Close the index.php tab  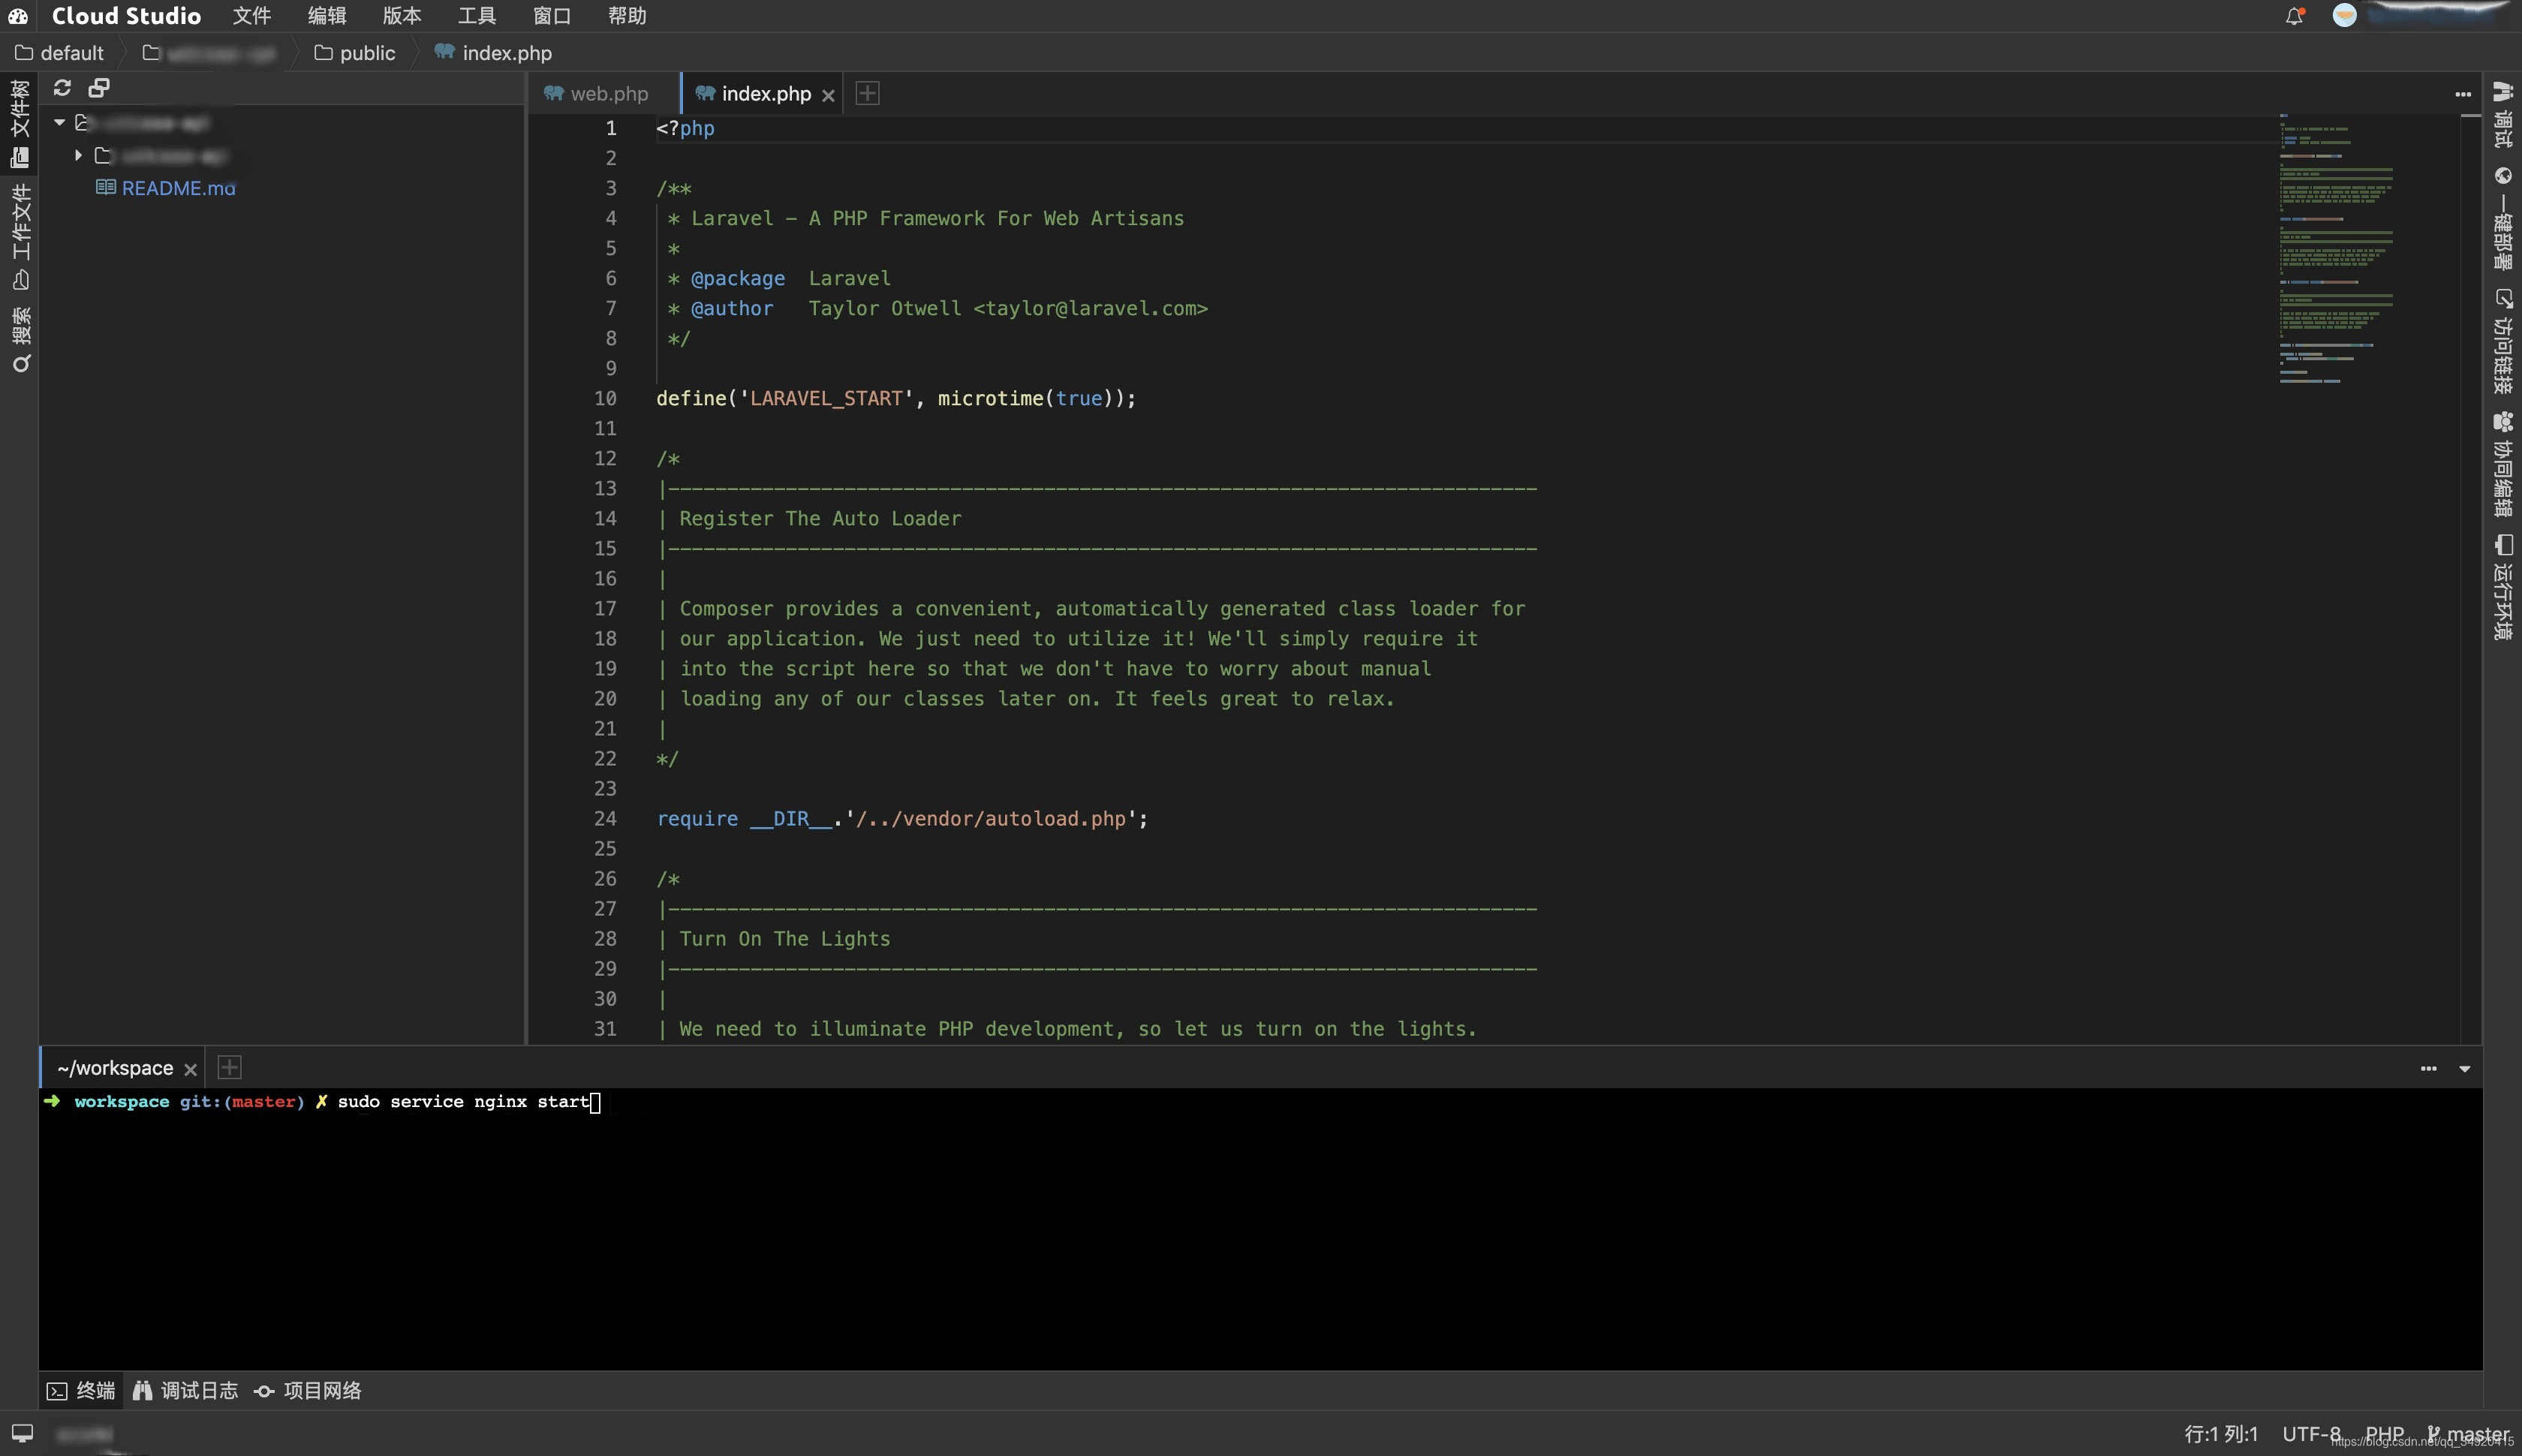[828, 95]
